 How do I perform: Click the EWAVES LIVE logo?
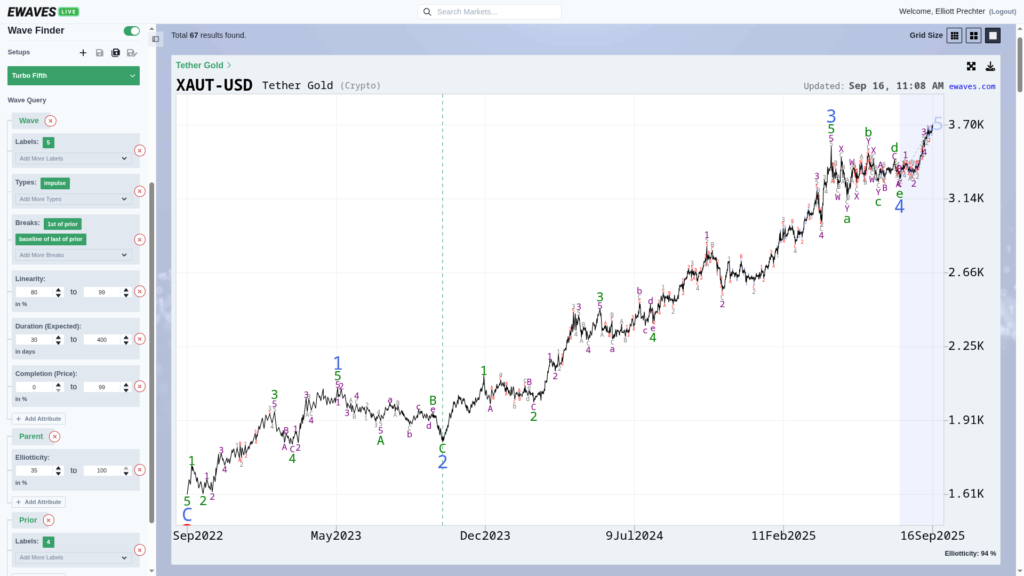(x=43, y=12)
